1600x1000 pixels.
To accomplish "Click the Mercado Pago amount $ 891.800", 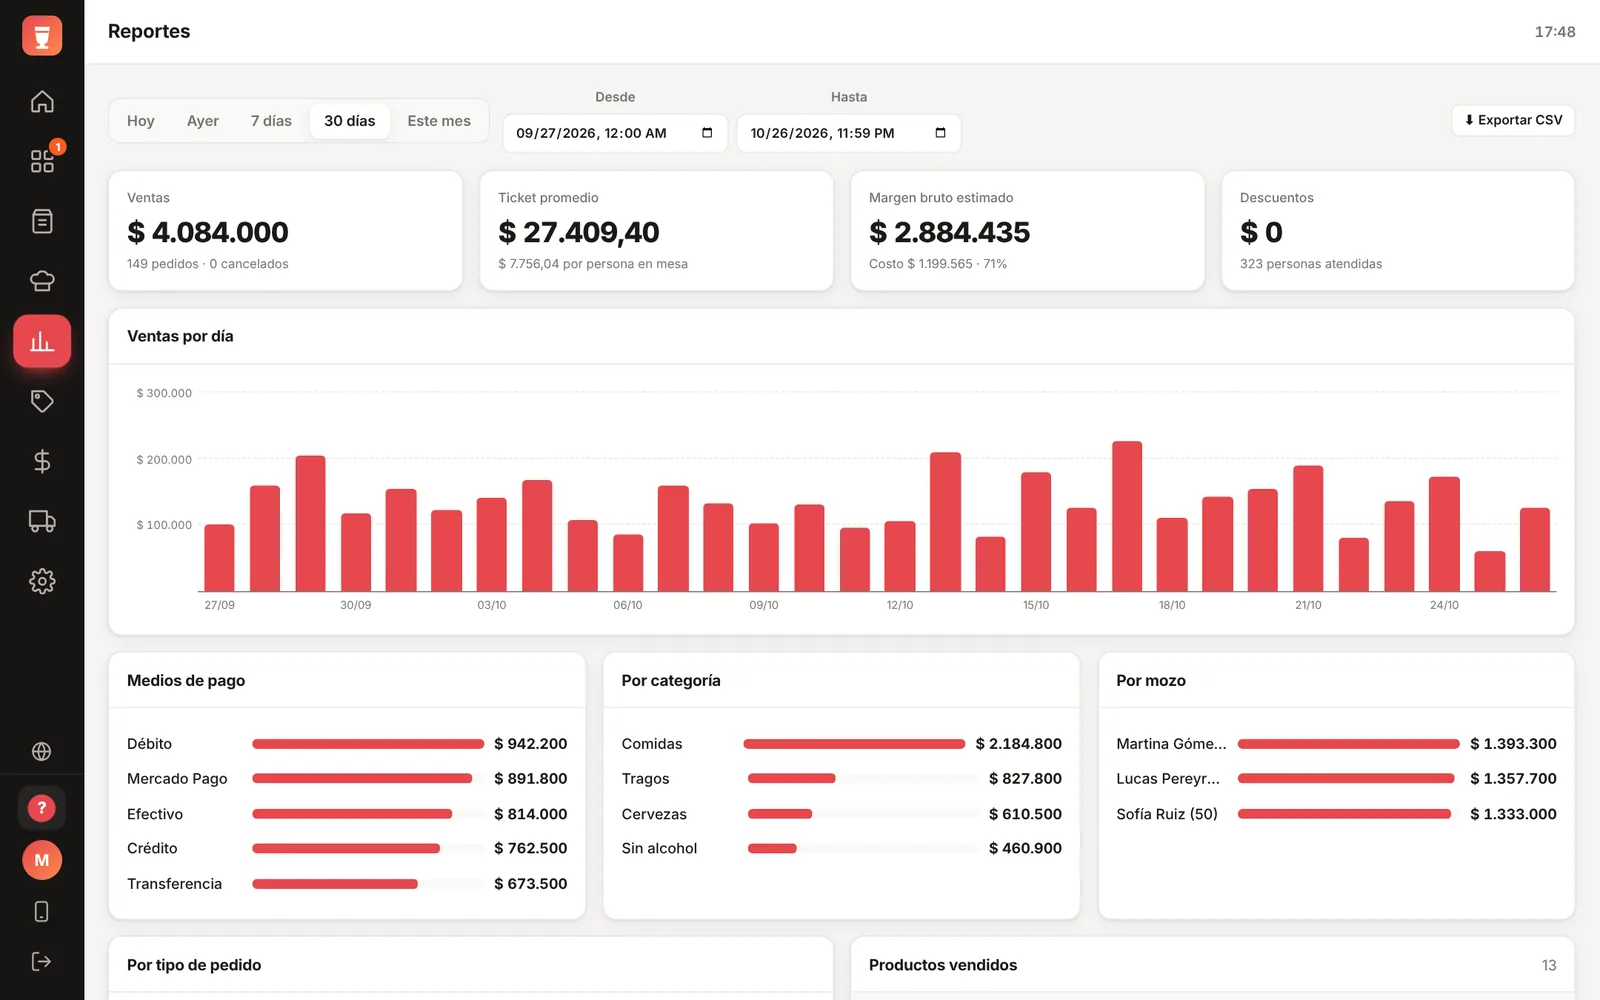I will click(x=531, y=779).
